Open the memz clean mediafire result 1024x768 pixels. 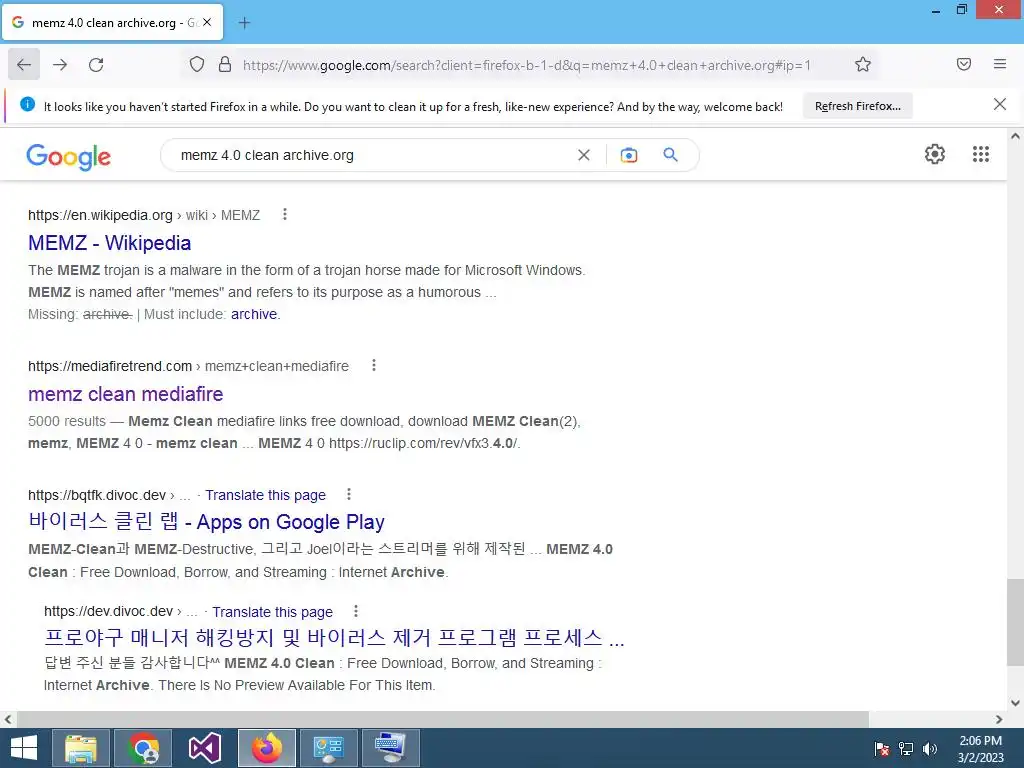125,394
